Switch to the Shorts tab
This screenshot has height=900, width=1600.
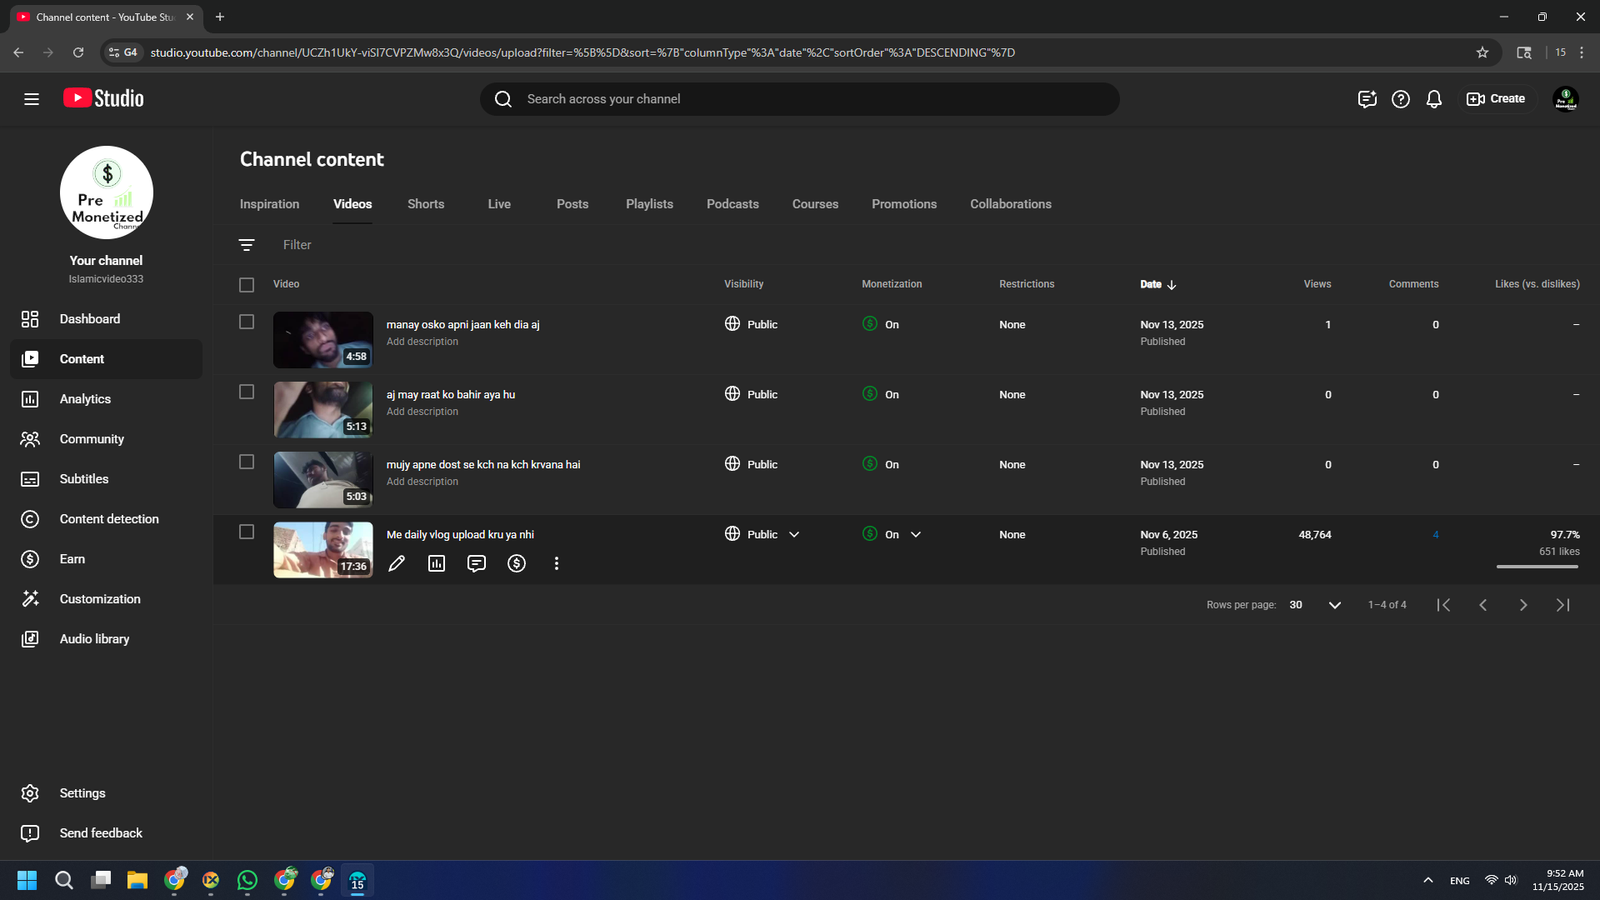(425, 204)
